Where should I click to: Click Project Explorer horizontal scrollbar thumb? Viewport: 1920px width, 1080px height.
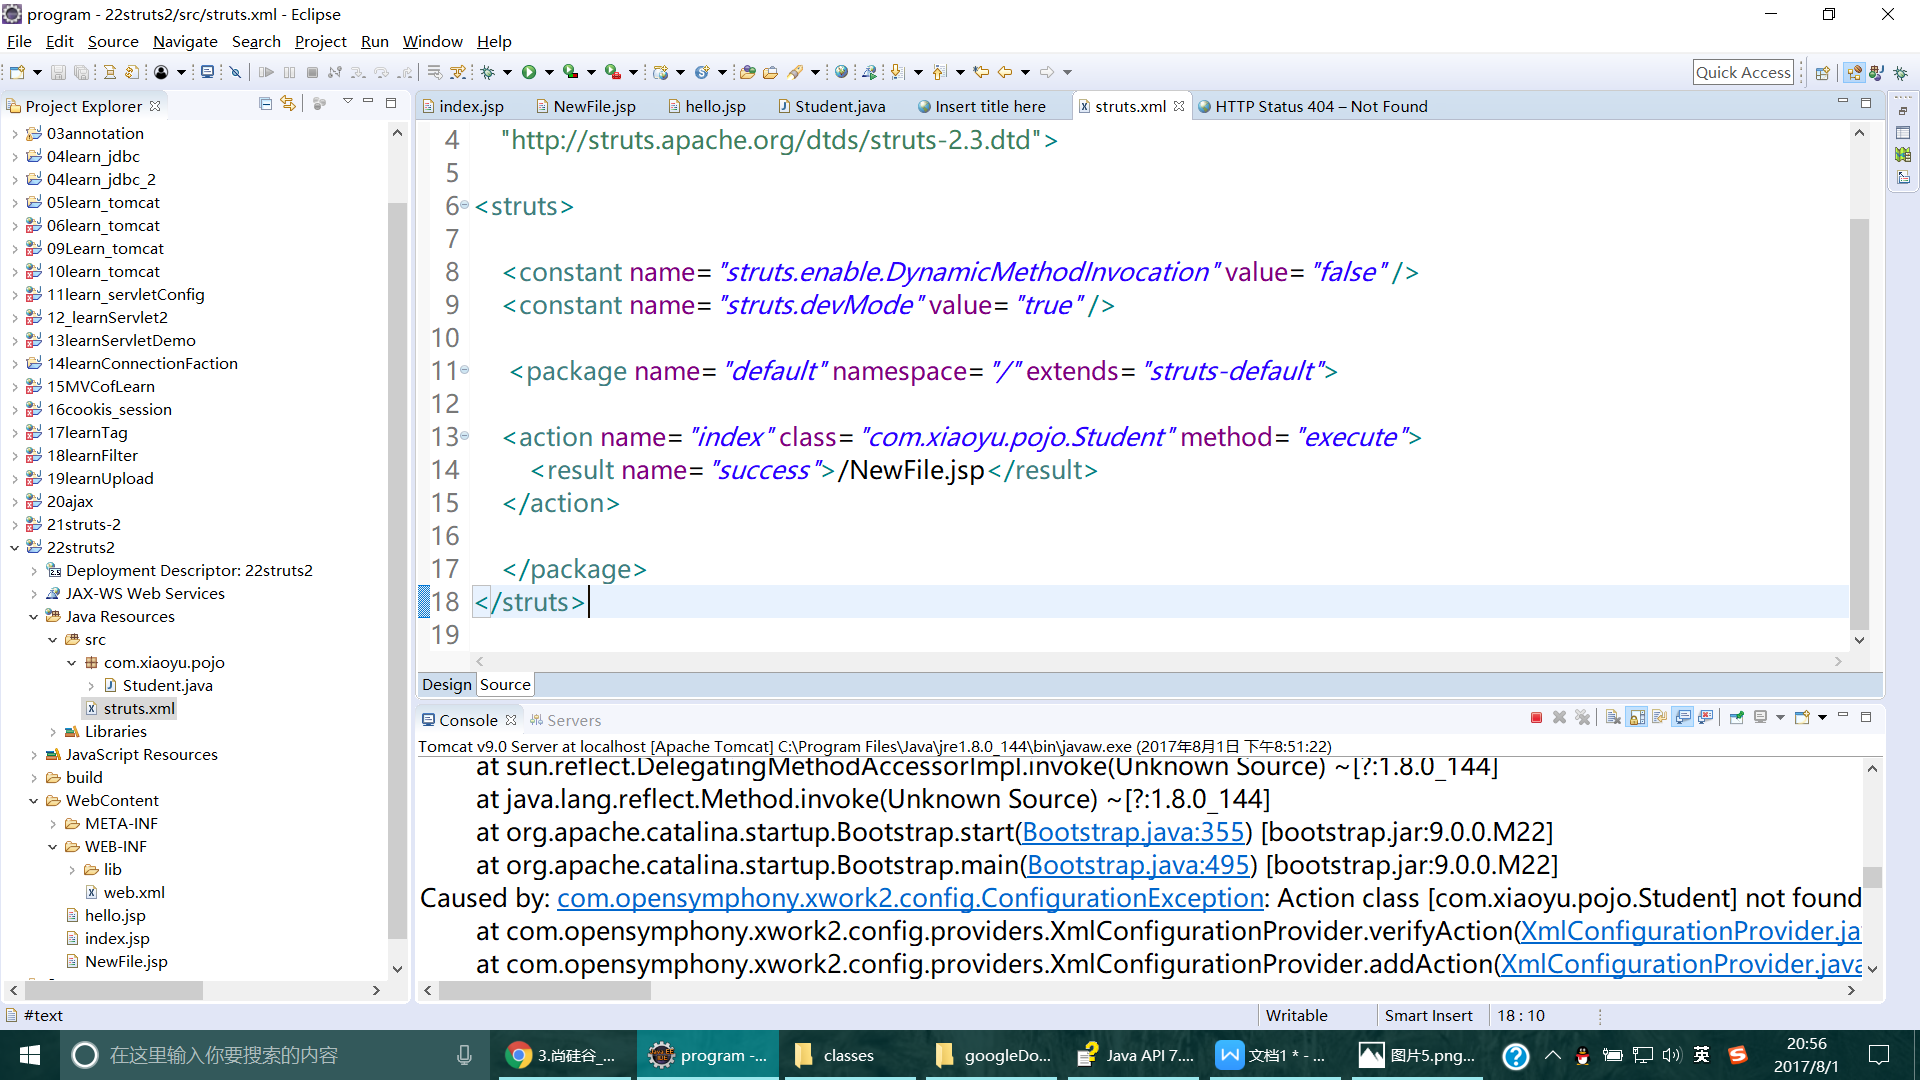pyautogui.click(x=113, y=990)
